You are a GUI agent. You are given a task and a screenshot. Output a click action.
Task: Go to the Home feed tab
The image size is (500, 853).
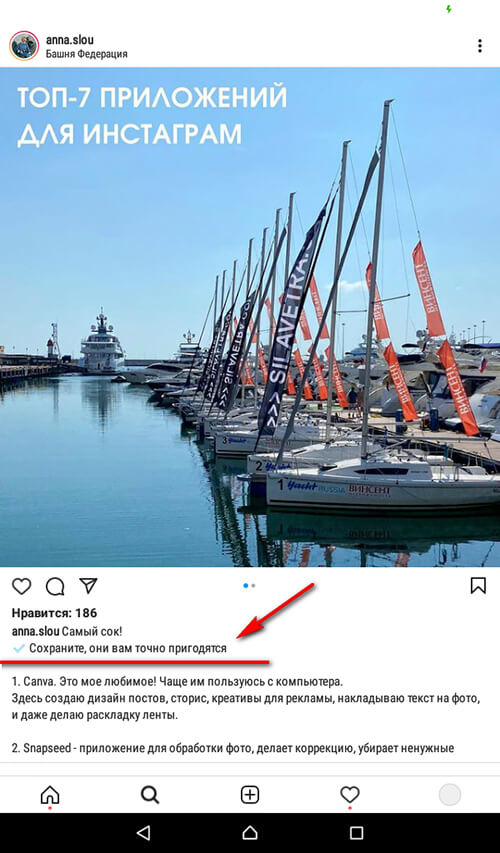[50, 795]
